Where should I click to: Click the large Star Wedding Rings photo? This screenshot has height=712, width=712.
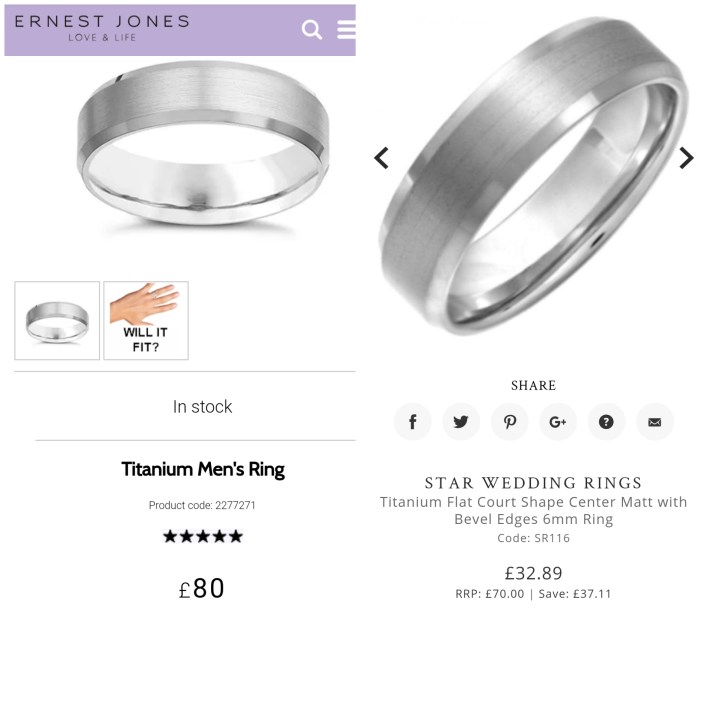[534, 176]
